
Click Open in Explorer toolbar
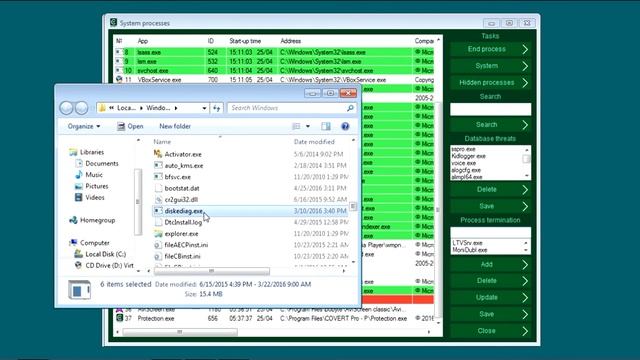130,127
